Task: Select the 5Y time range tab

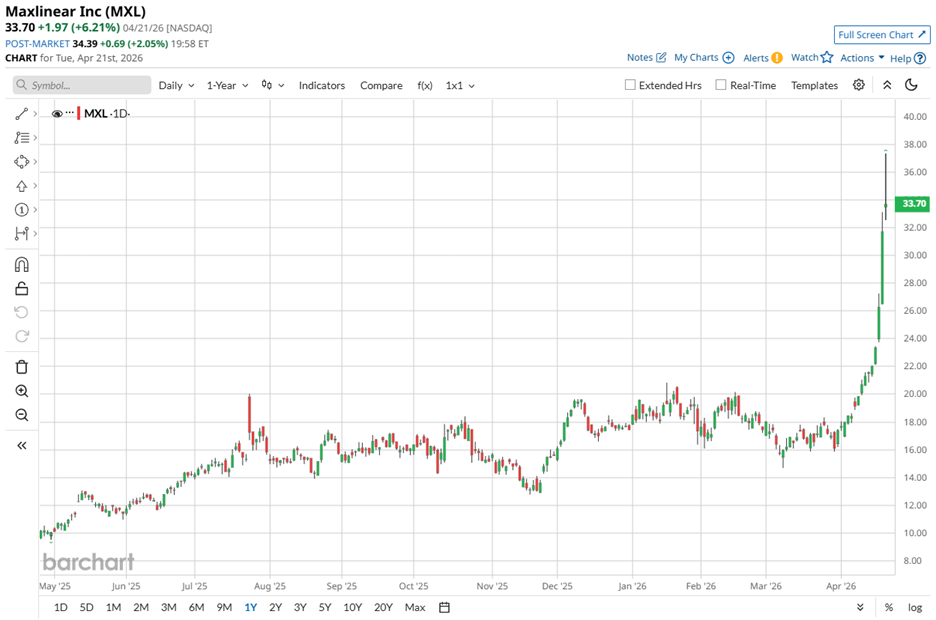Action: pyautogui.click(x=325, y=607)
